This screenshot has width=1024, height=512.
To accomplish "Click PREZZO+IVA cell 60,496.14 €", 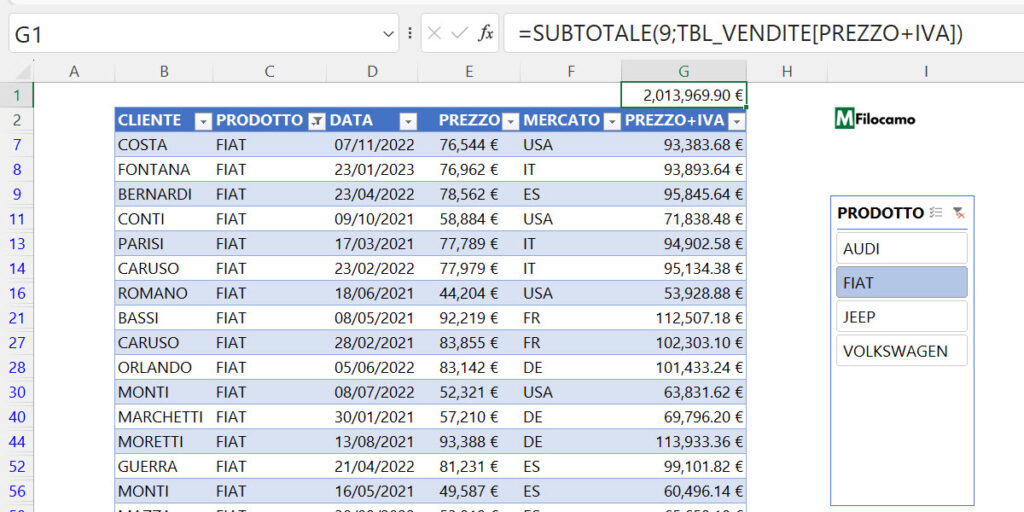I will 684,491.
